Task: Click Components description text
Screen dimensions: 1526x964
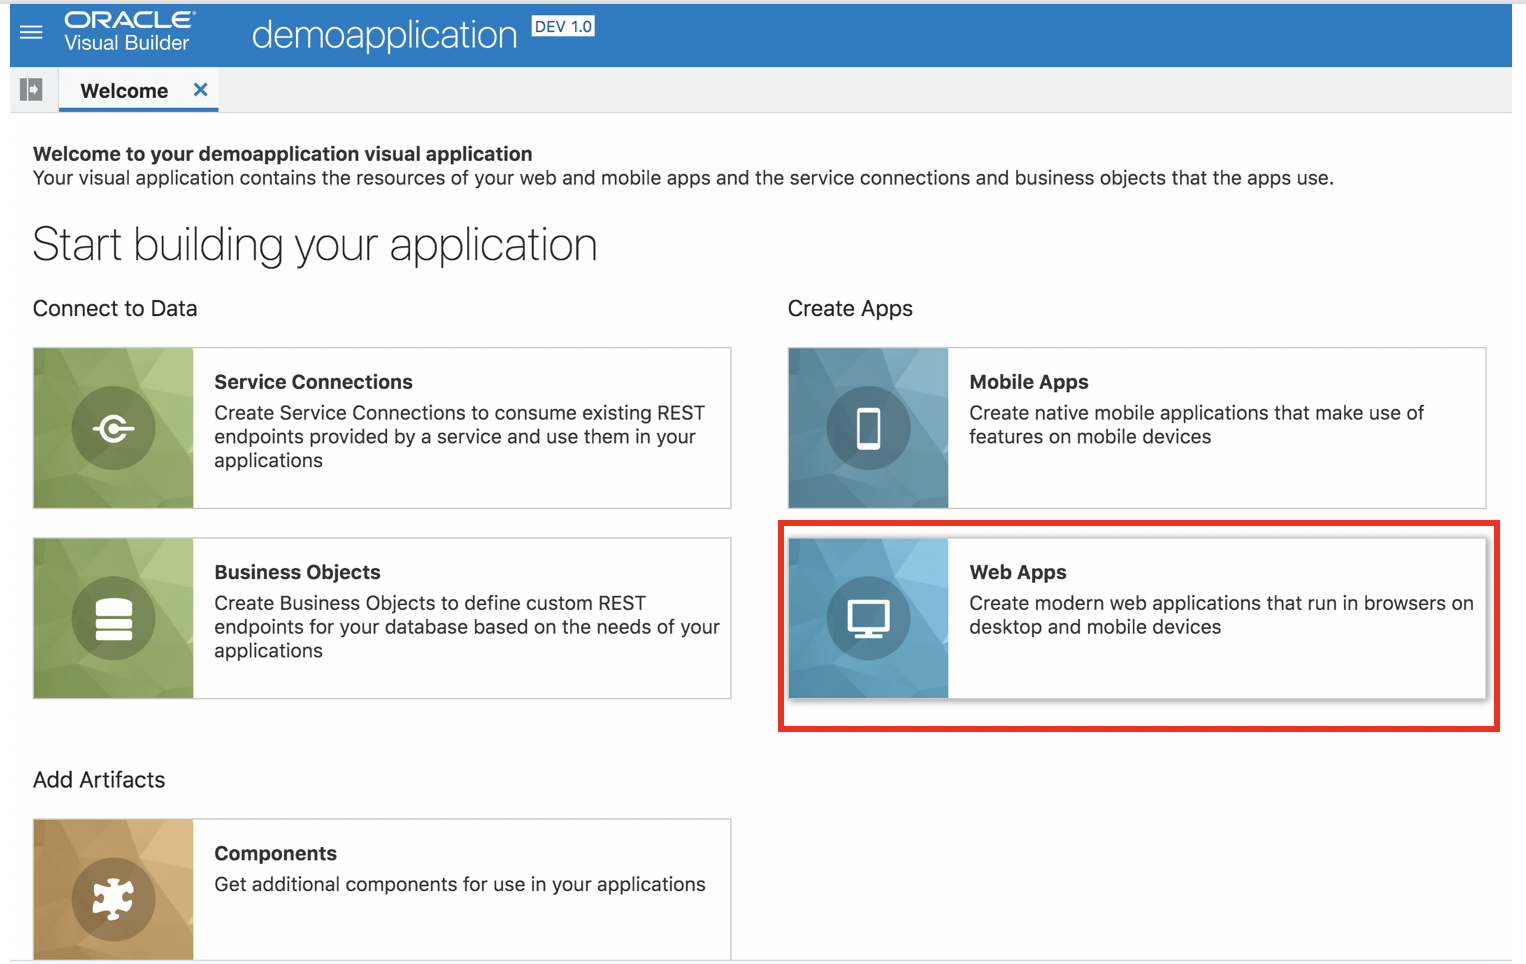Action: (x=460, y=884)
